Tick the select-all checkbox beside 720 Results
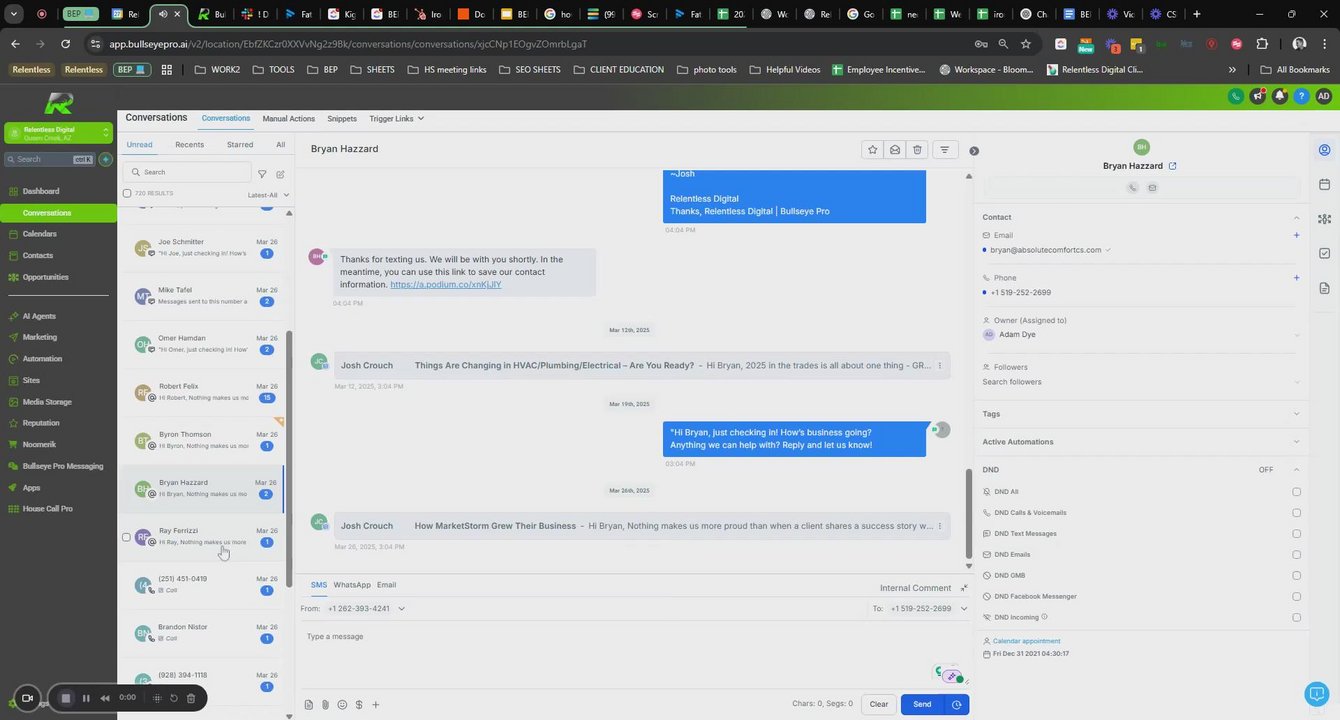Image resolution: width=1340 pixels, height=720 pixels. click(127, 193)
